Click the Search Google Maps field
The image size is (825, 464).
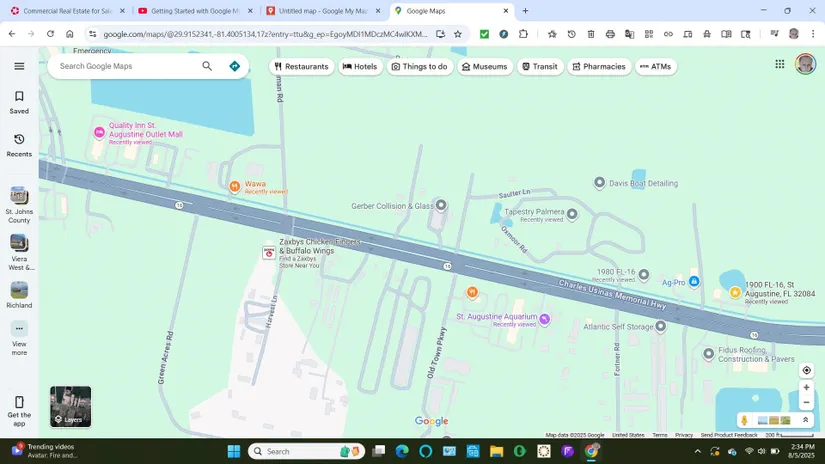point(125,66)
